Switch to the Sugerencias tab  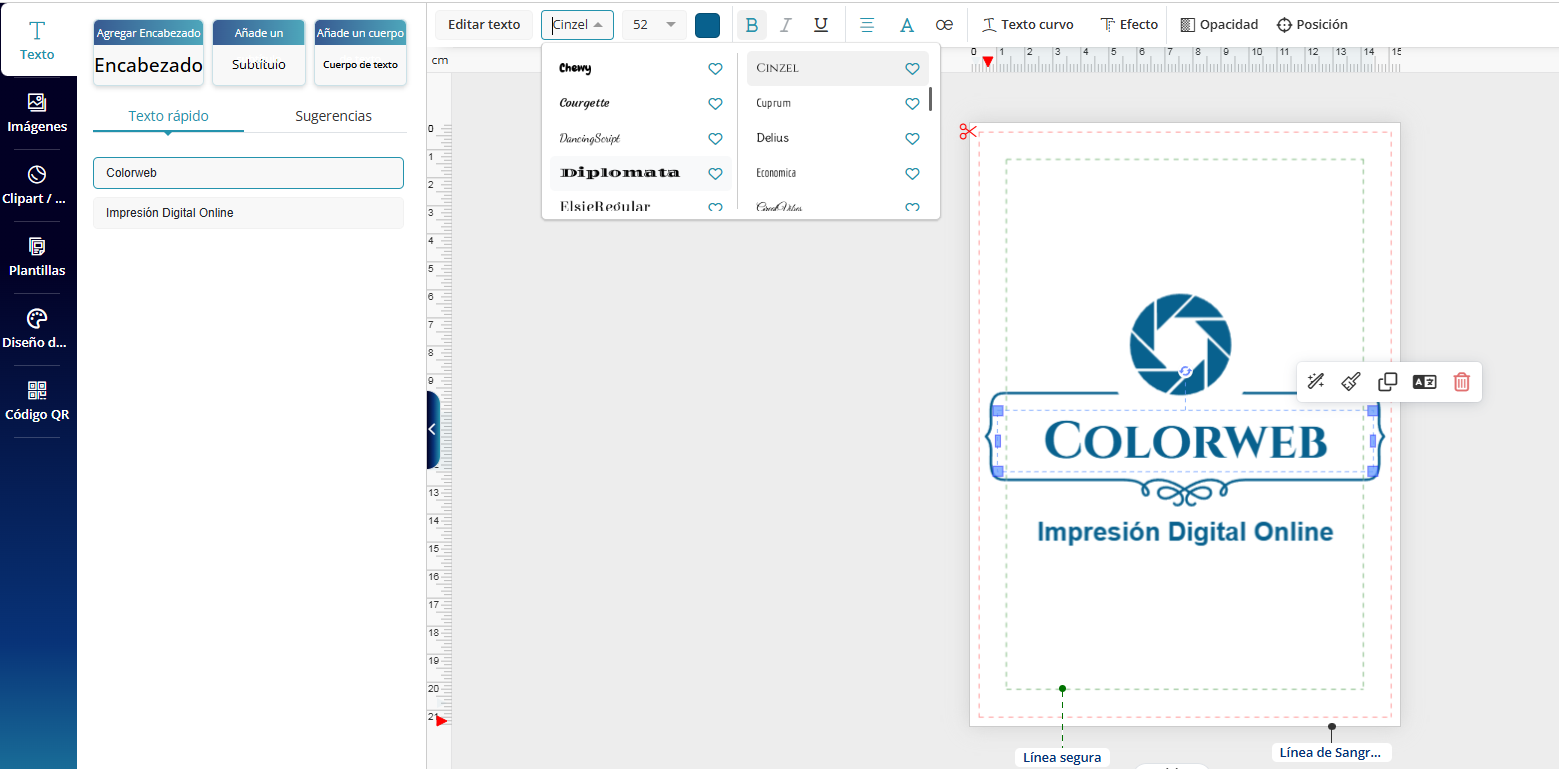coord(333,116)
